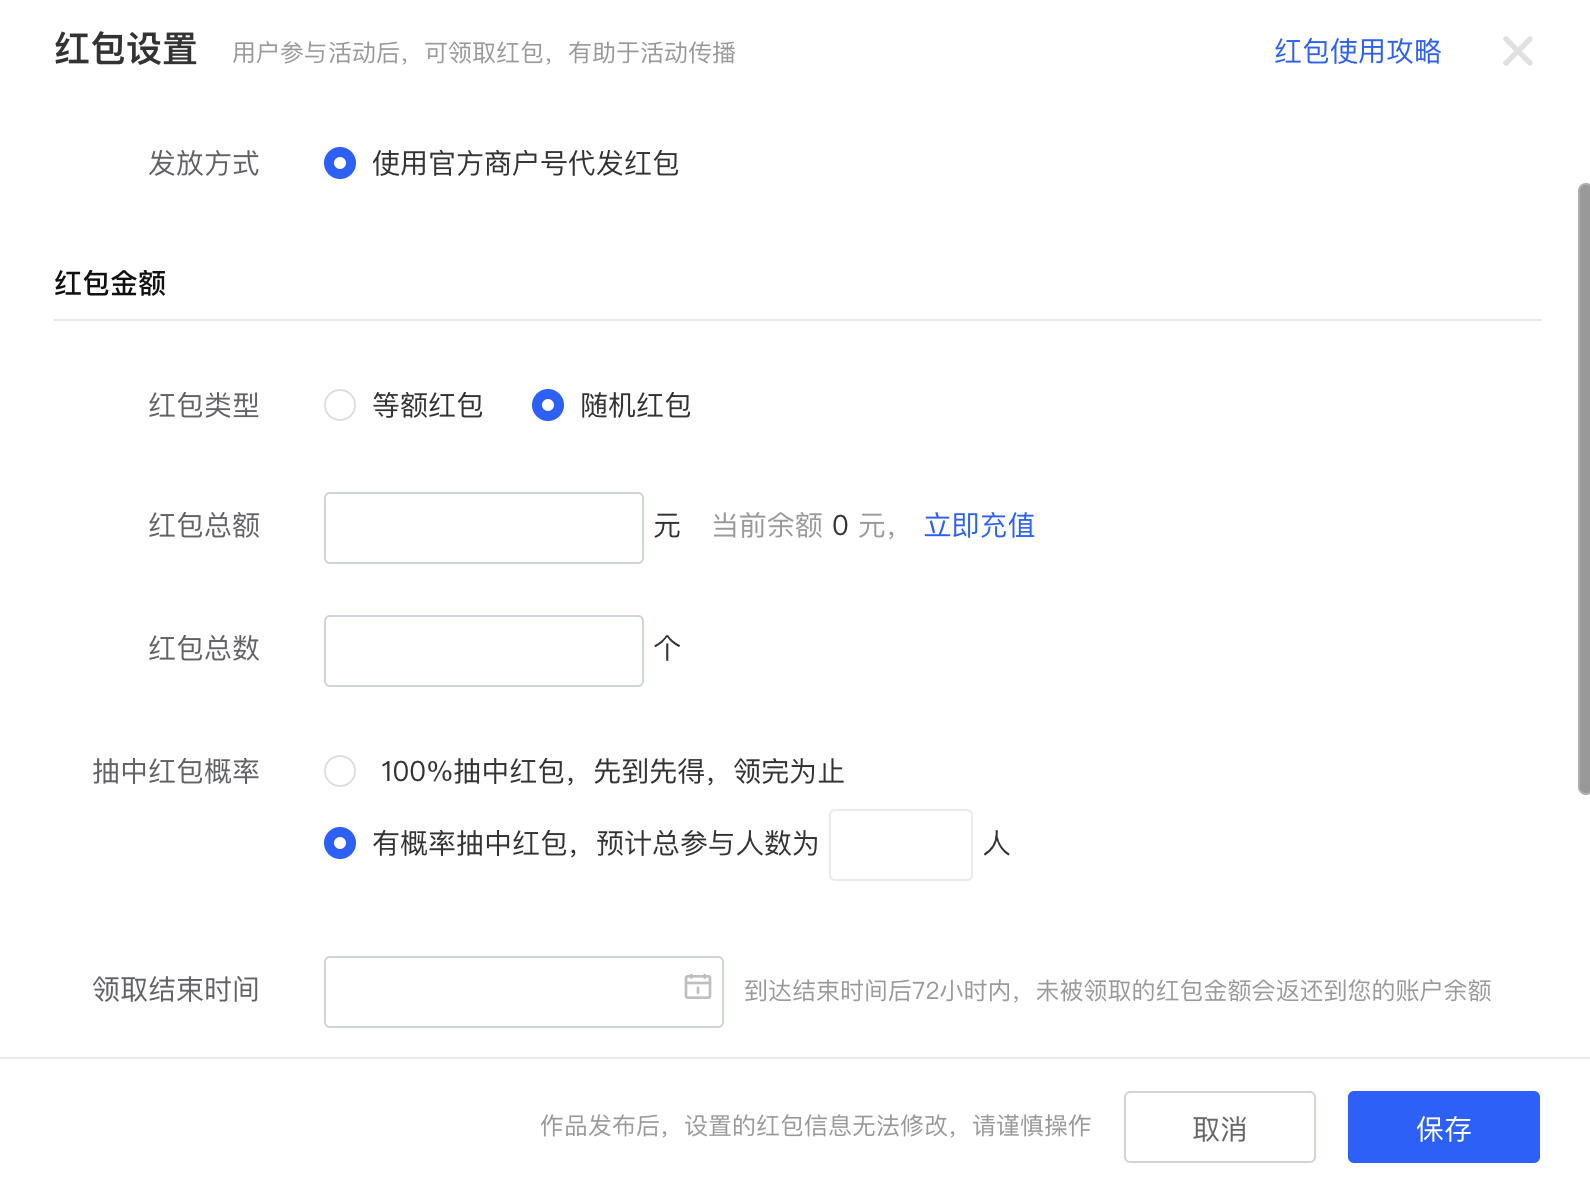Focus the 红包总额 amount input box

(x=483, y=528)
